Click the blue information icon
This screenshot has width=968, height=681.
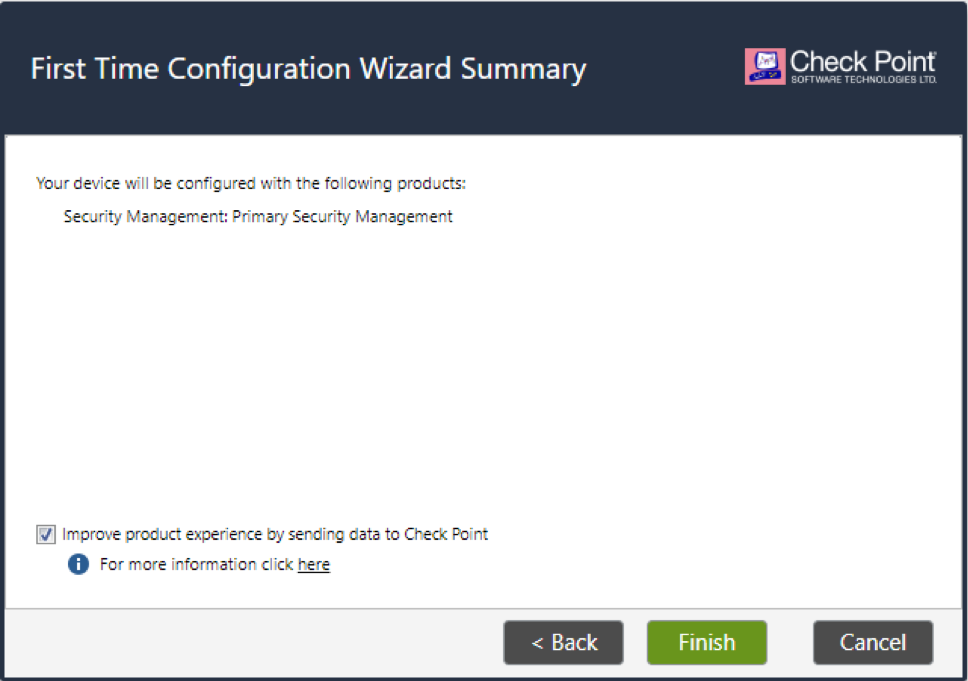click(x=78, y=564)
